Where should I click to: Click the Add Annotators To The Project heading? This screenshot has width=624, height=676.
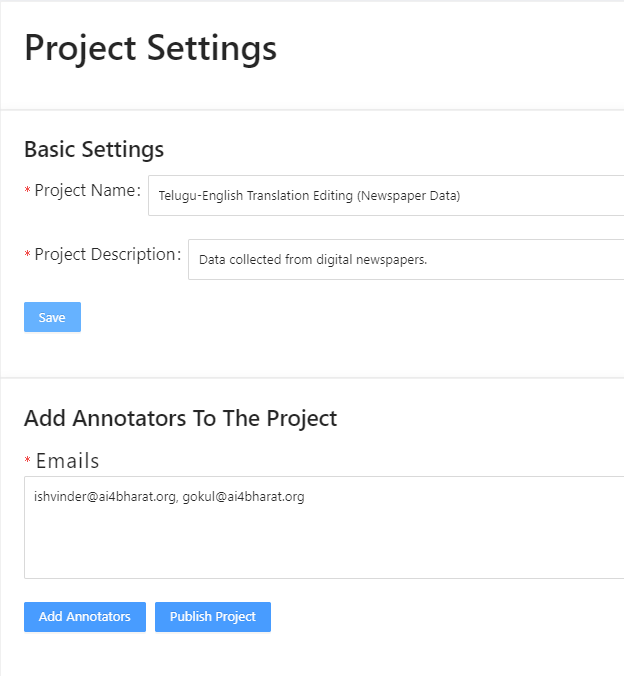point(180,418)
